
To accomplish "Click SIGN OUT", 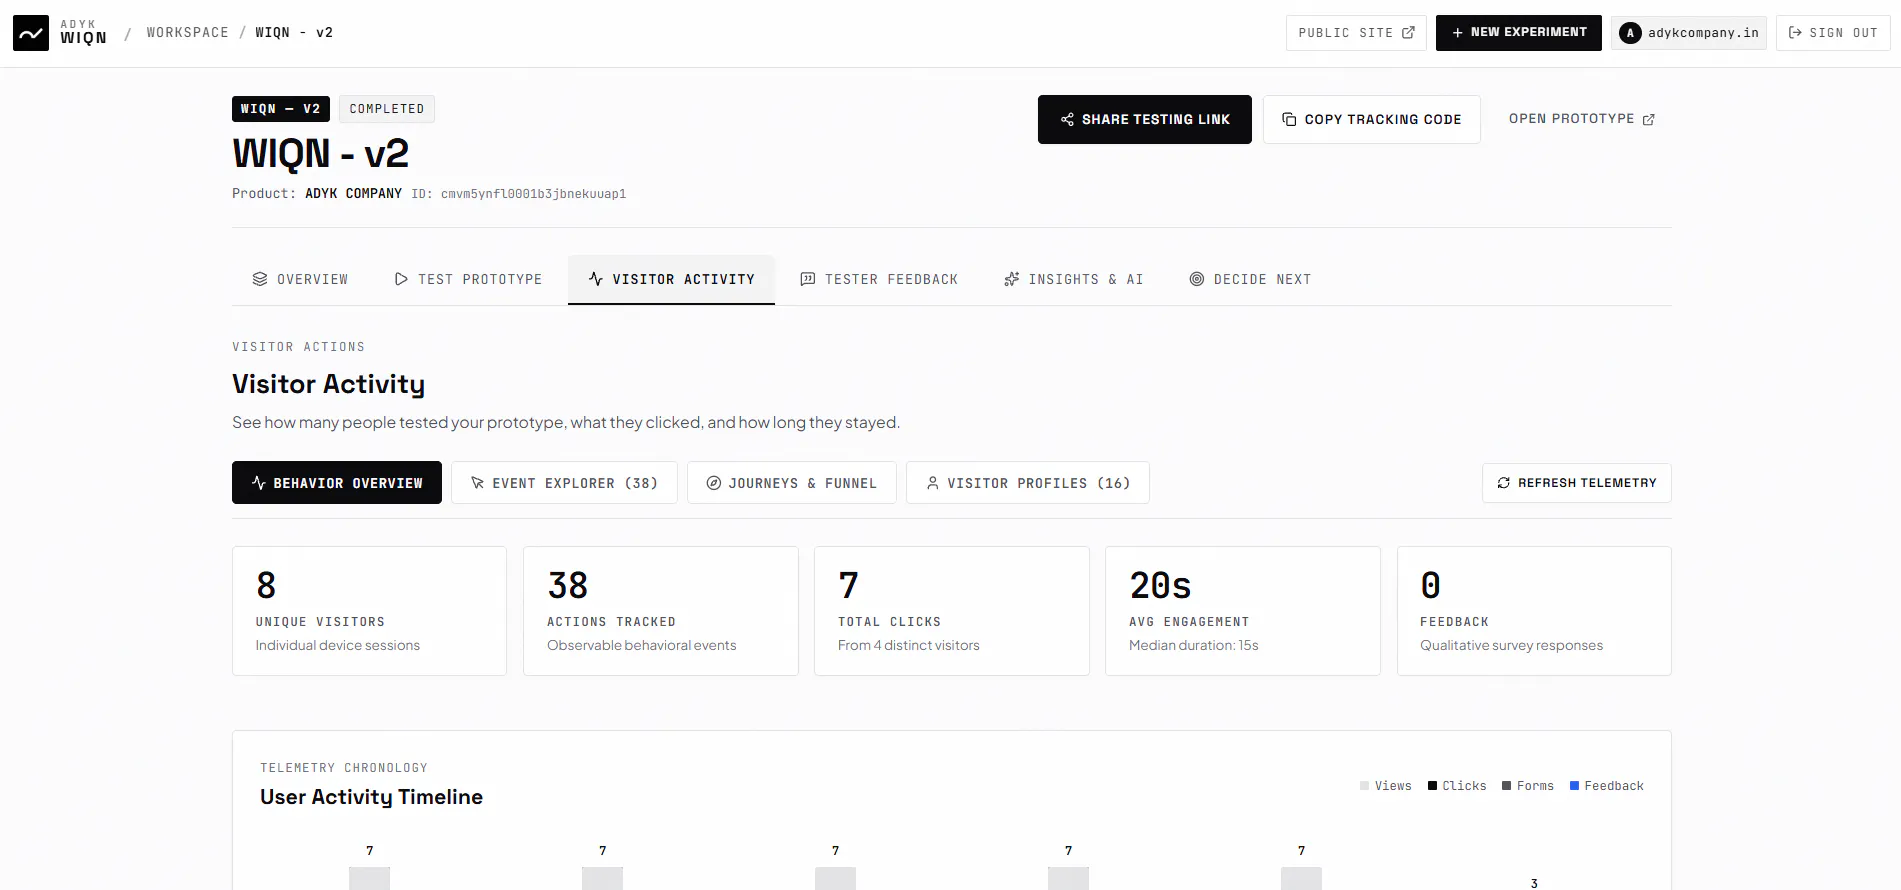I will point(1833,33).
